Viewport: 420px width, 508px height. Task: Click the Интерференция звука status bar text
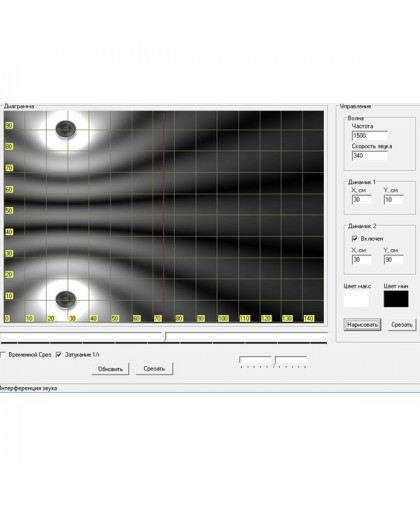pos(28,388)
